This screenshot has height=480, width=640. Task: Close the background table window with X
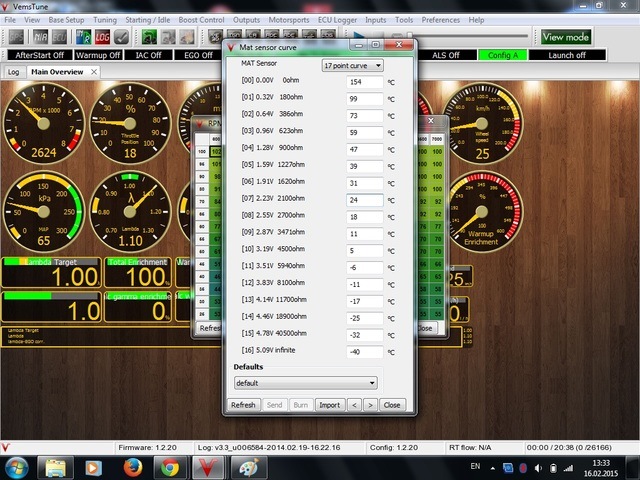tap(431, 120)
